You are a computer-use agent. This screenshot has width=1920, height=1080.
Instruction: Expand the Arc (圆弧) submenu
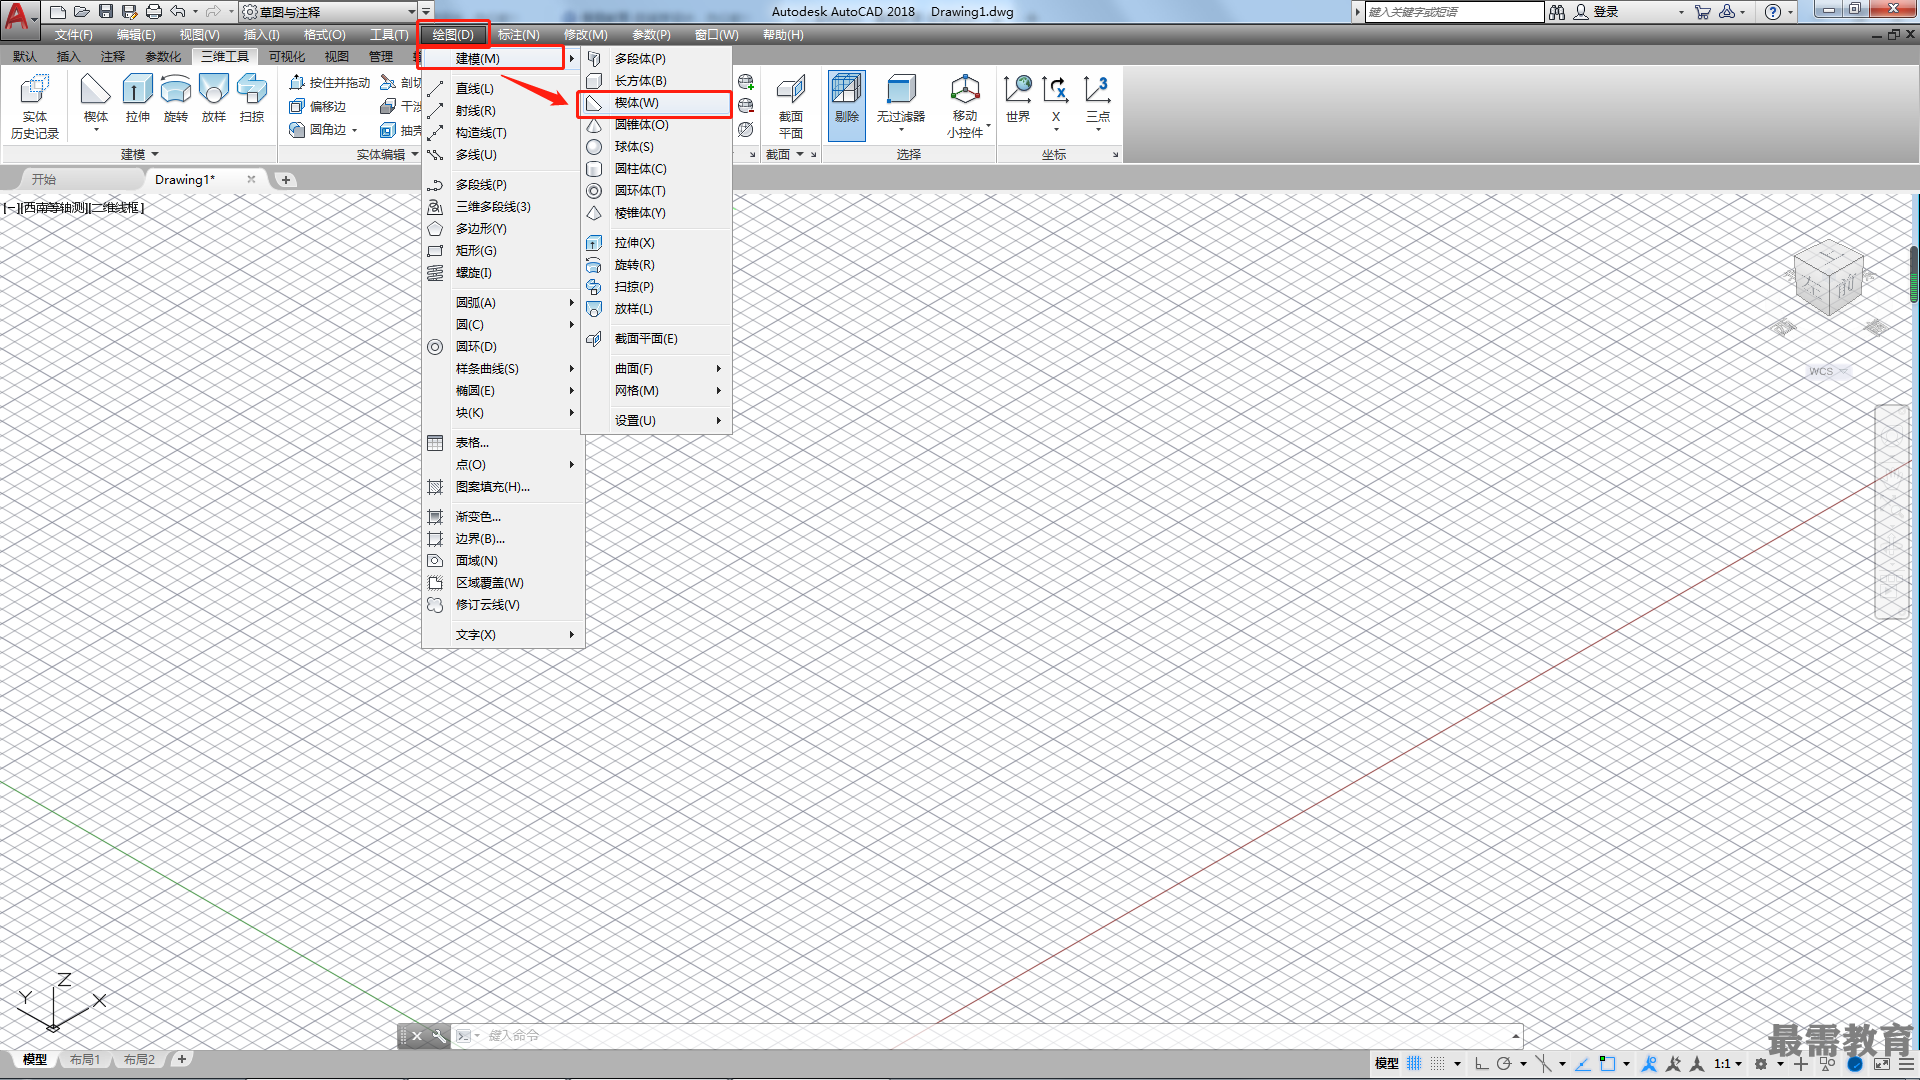(503, 303)
